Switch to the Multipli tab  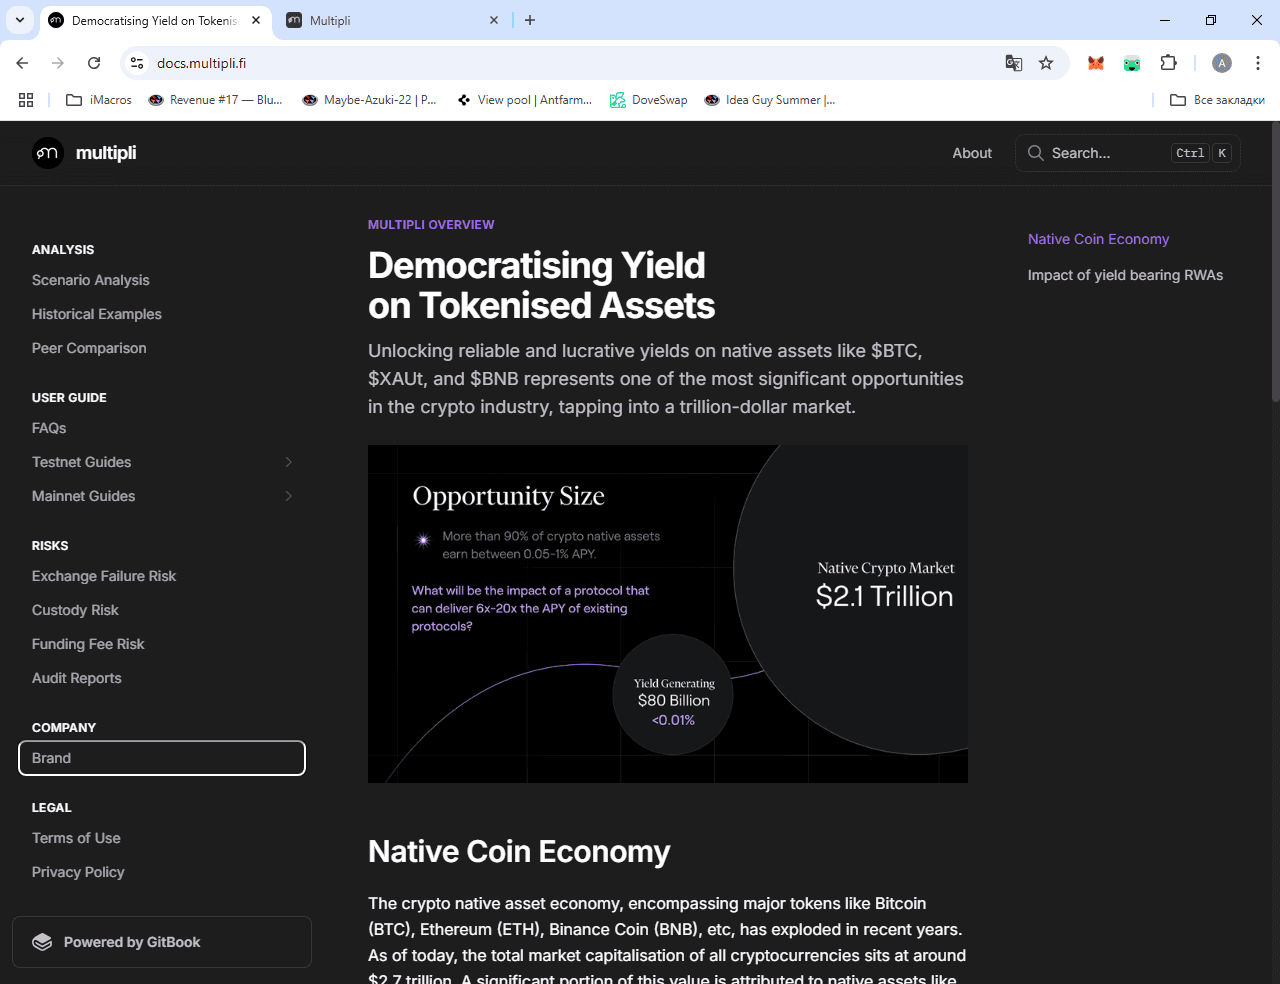coord(392,20)
